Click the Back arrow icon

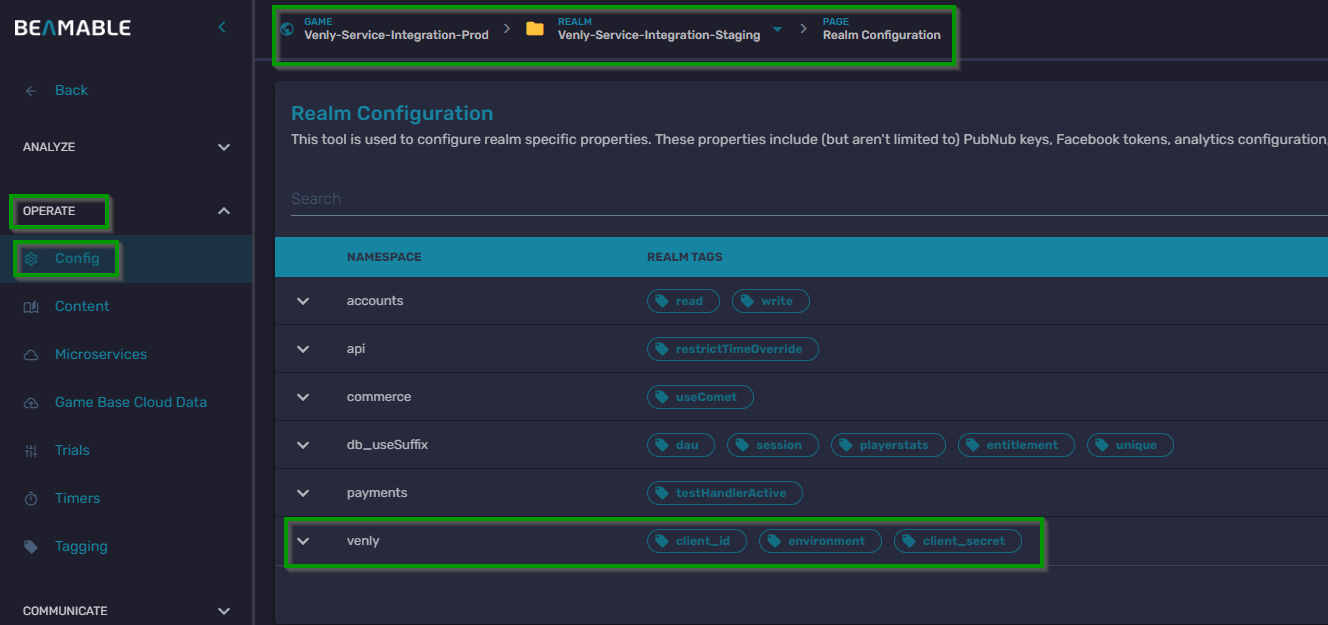[31, 91]
